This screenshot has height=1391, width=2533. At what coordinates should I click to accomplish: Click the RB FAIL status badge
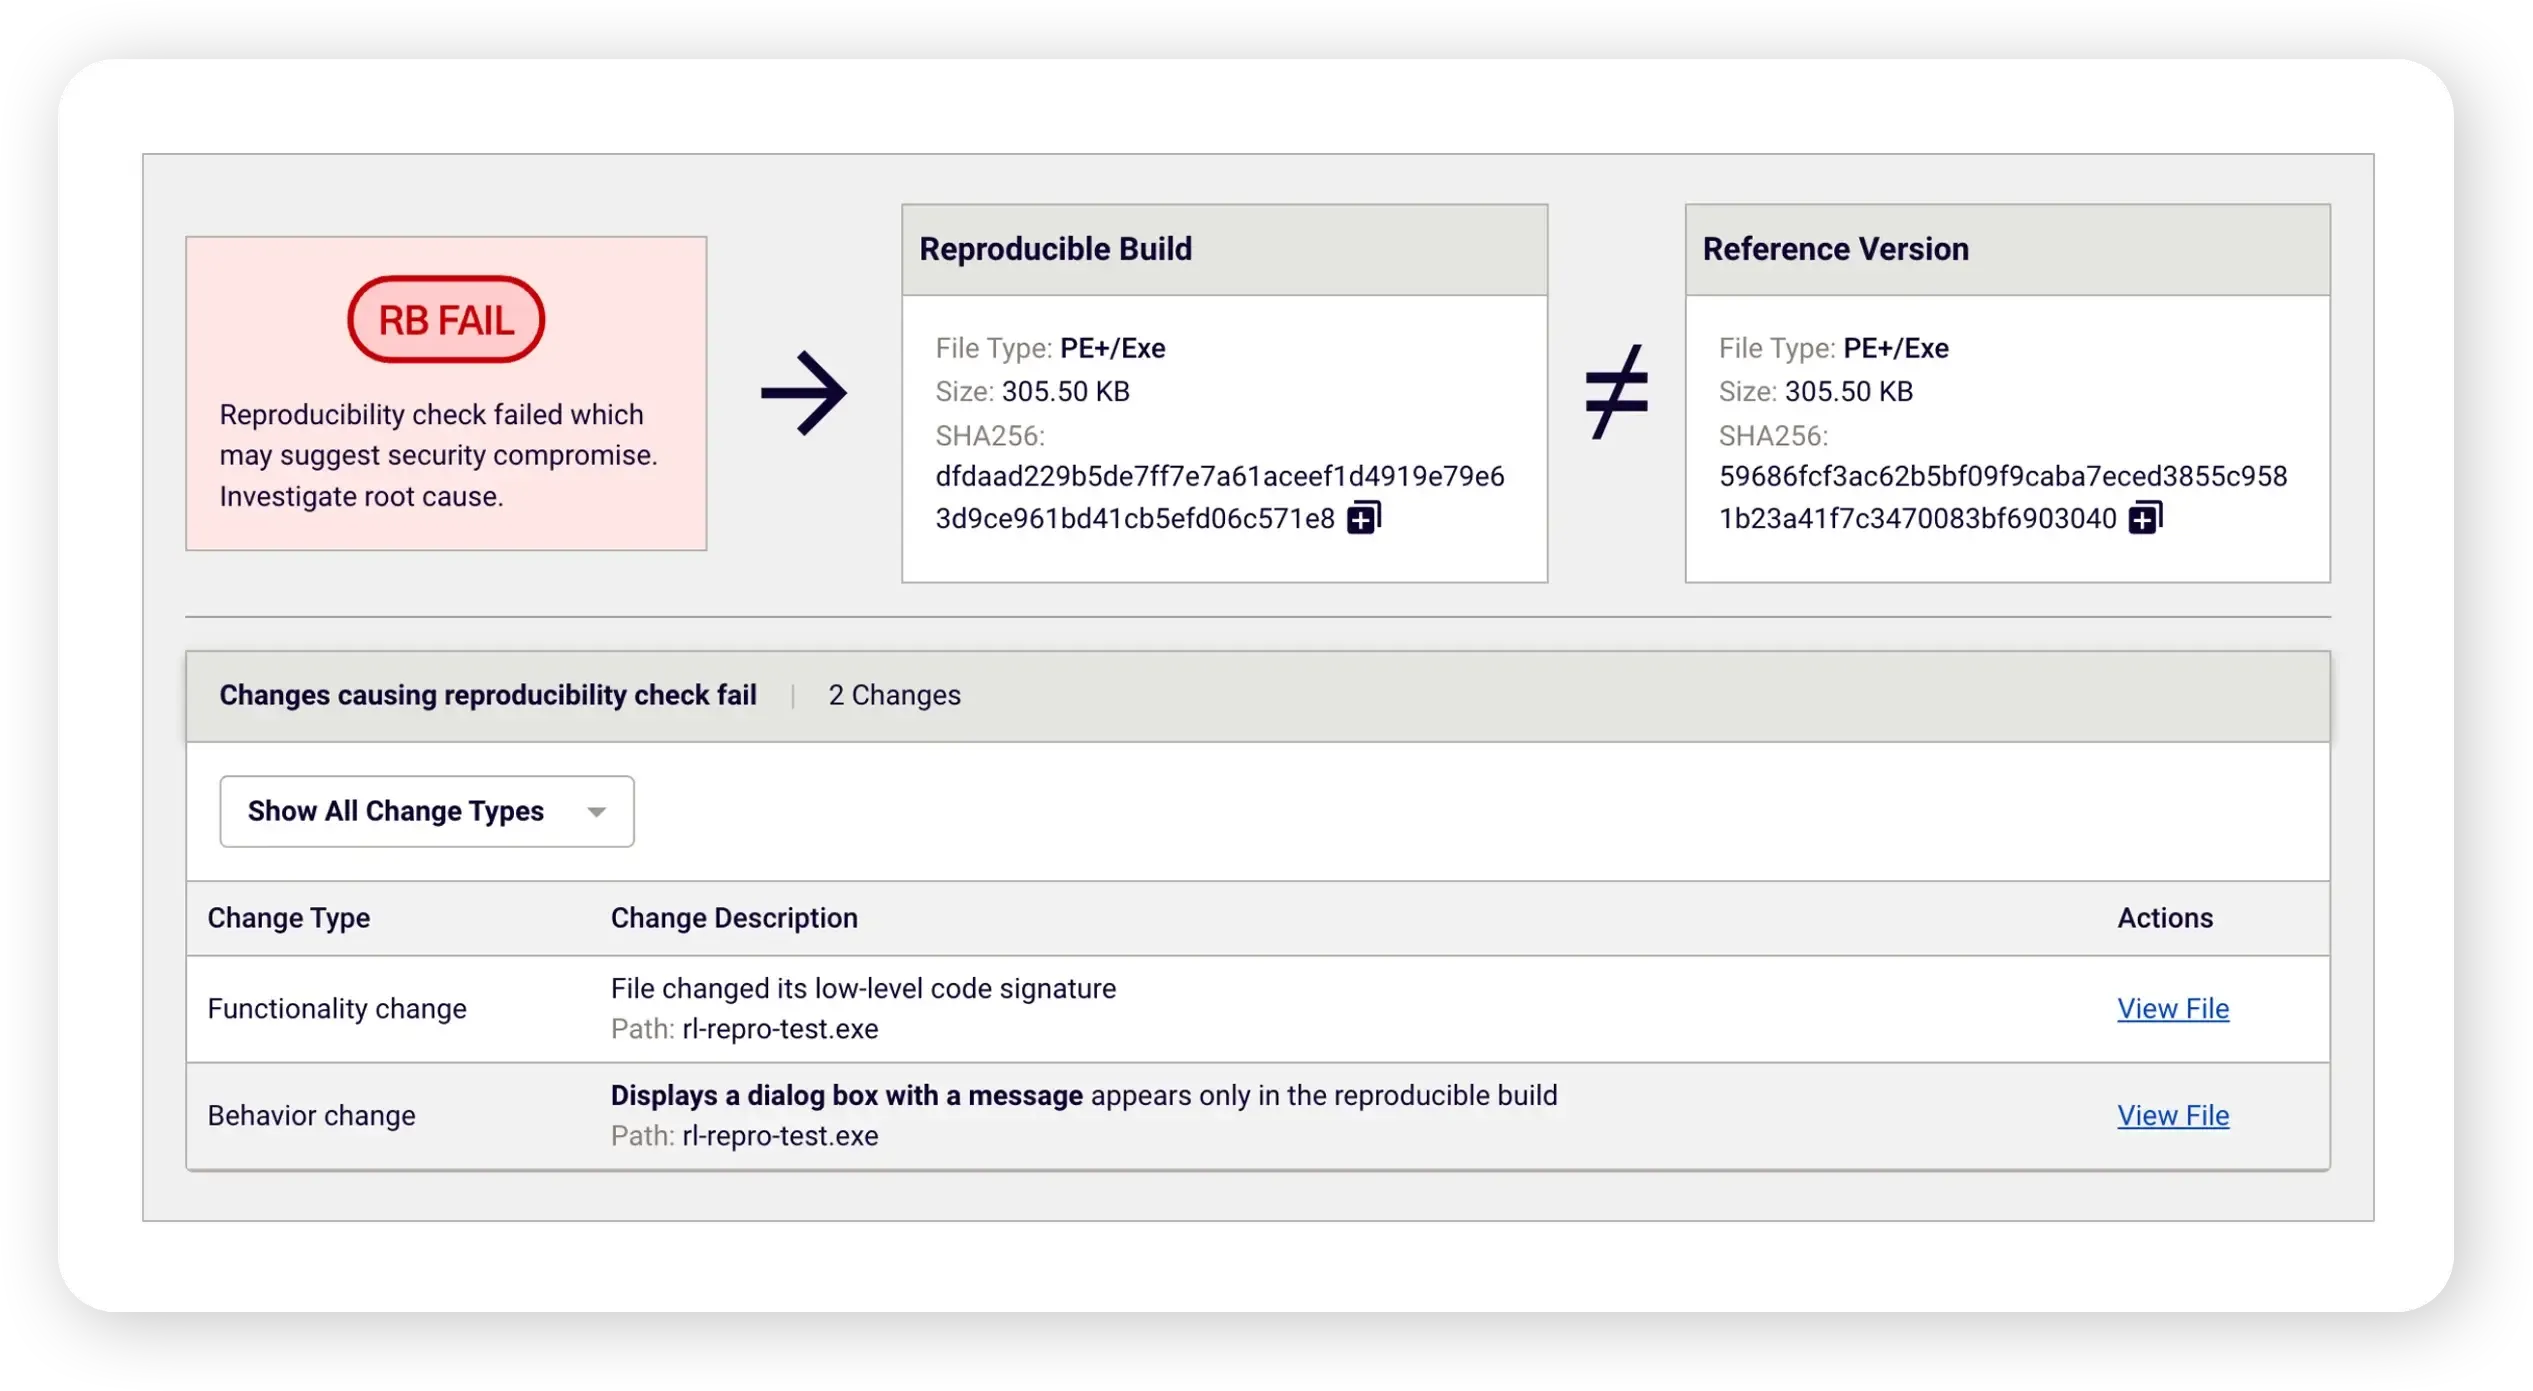(x=445, y=319)
